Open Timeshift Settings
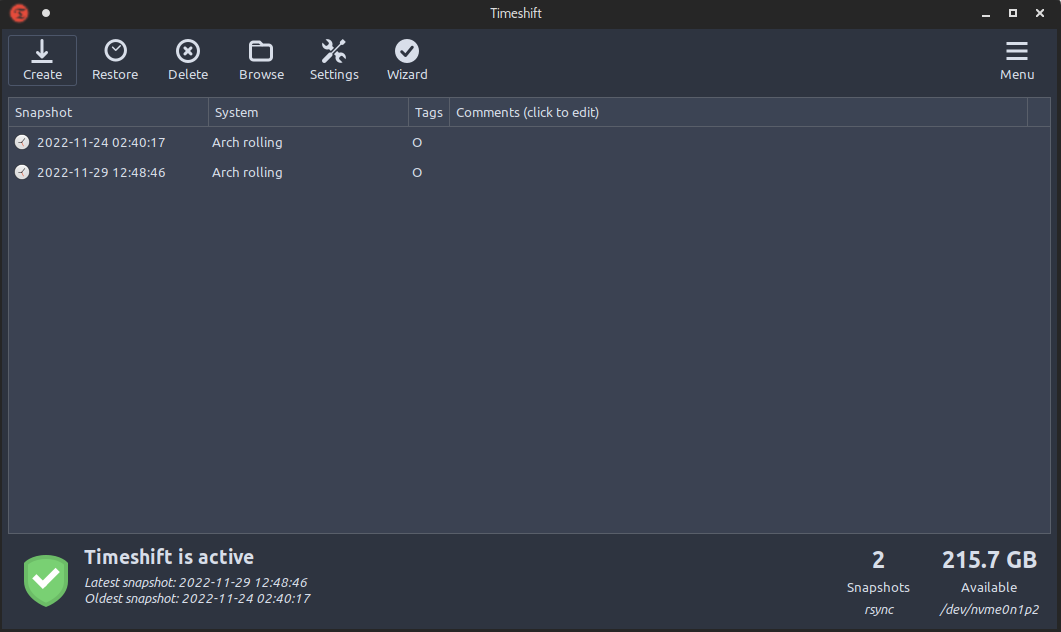This screenshot has width=1061, height=632. coord(334,60)
